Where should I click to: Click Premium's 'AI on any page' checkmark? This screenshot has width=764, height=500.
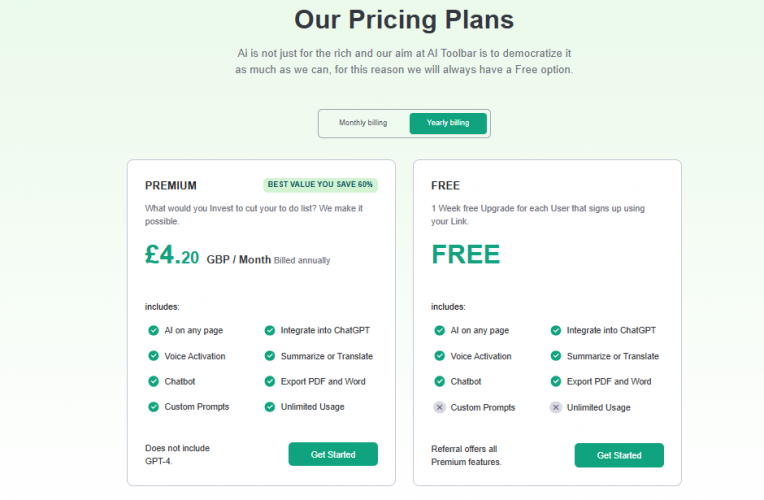[153, 331]
